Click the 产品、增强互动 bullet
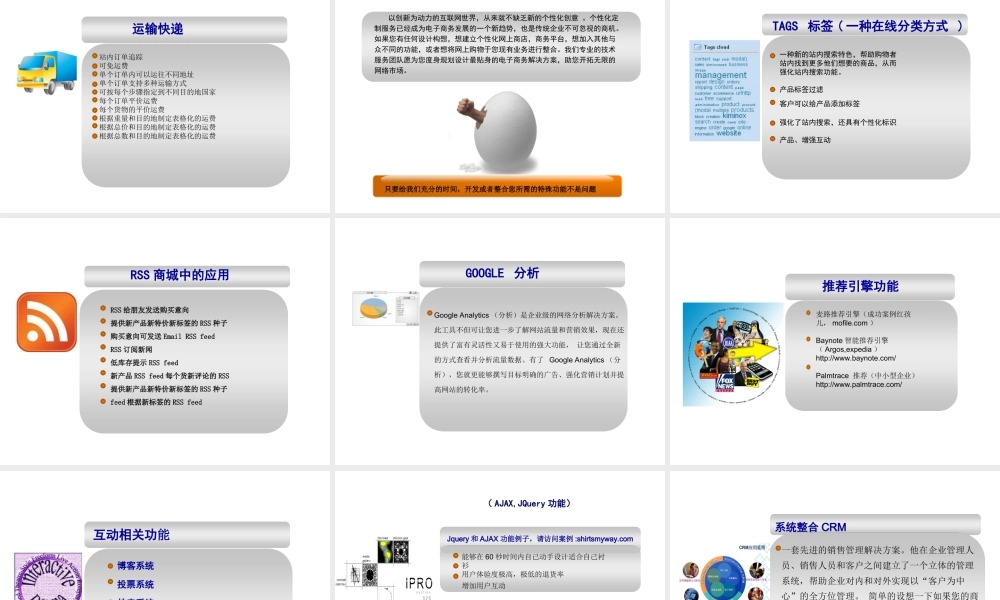 tap(804, 140)
